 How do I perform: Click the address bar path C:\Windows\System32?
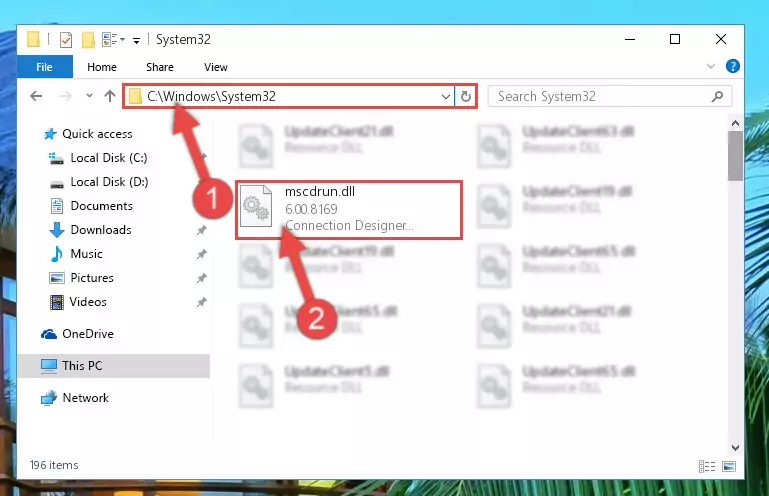[x=211, y=96]
